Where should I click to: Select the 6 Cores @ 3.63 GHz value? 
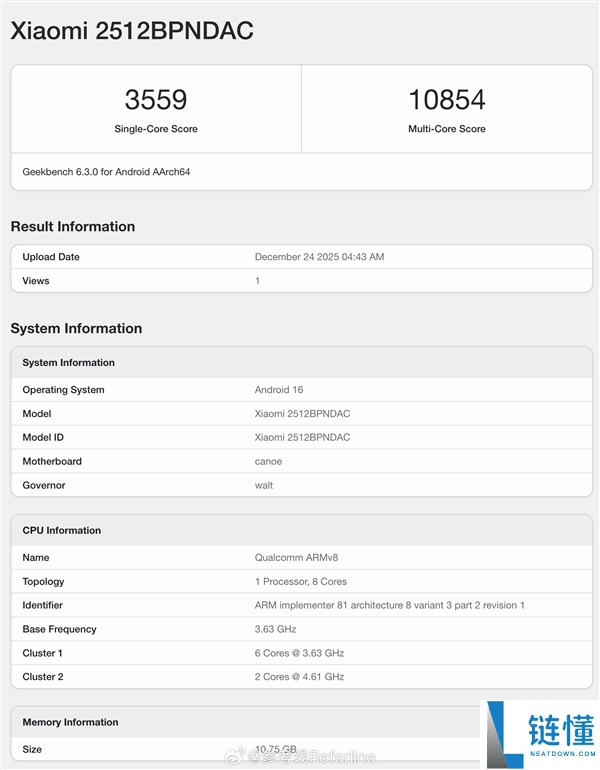point(299,653)
